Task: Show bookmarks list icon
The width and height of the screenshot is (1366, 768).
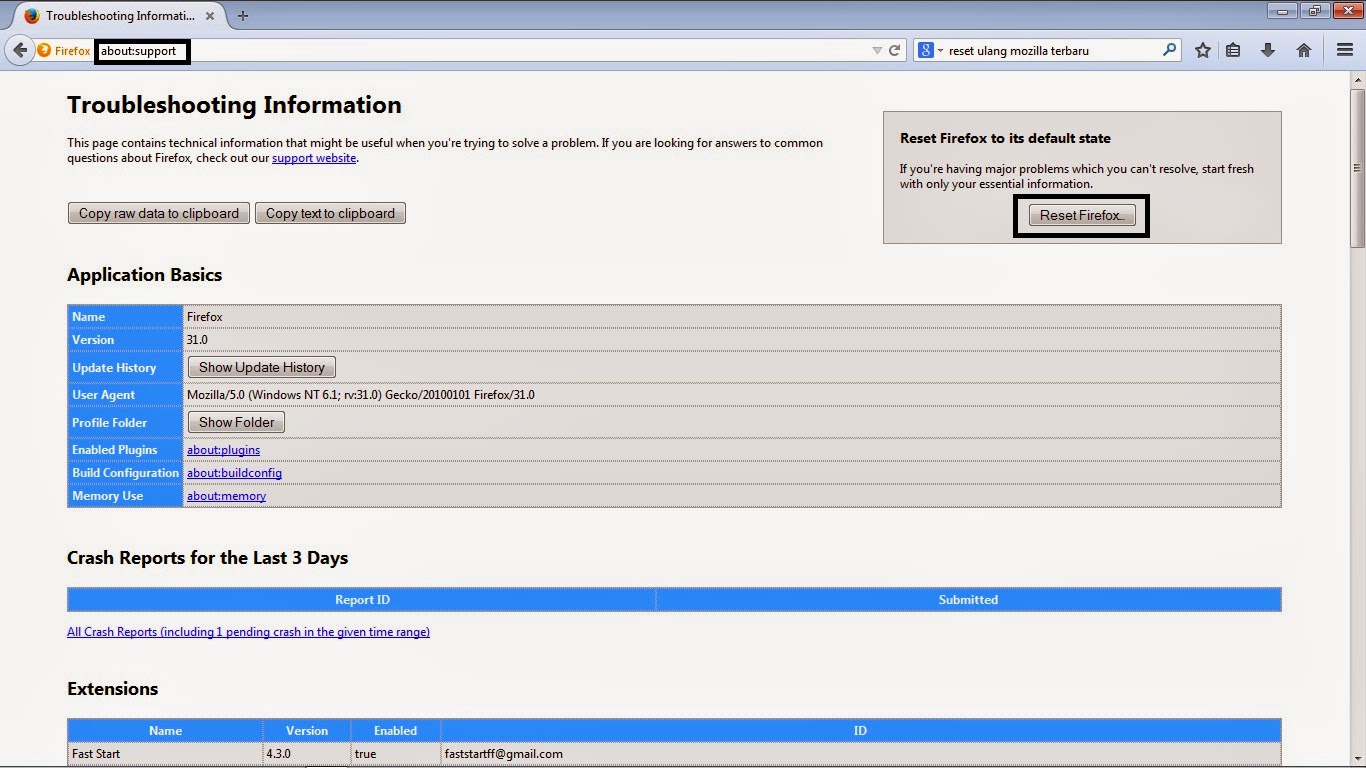Action: 1233,50
